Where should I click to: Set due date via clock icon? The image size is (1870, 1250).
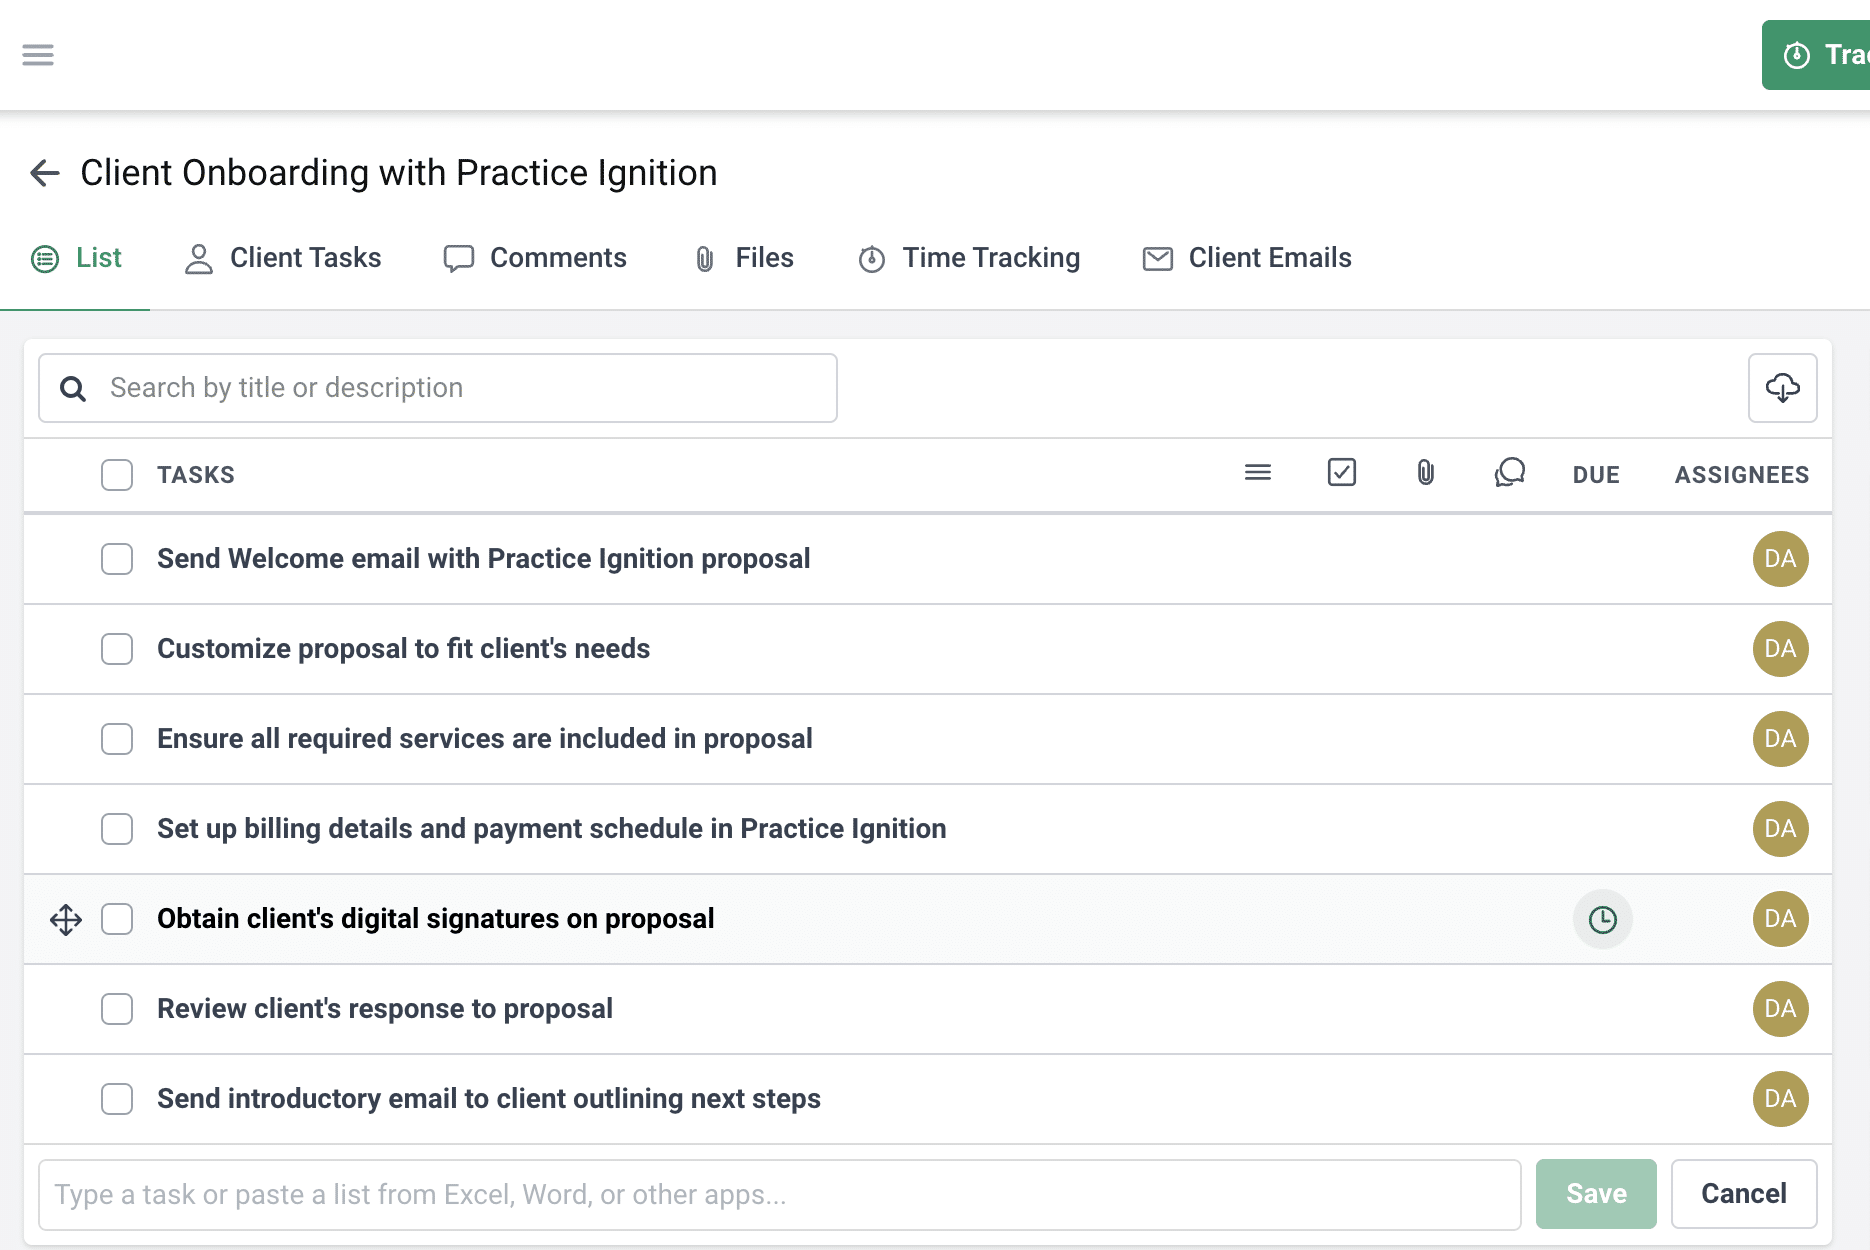1603,919
